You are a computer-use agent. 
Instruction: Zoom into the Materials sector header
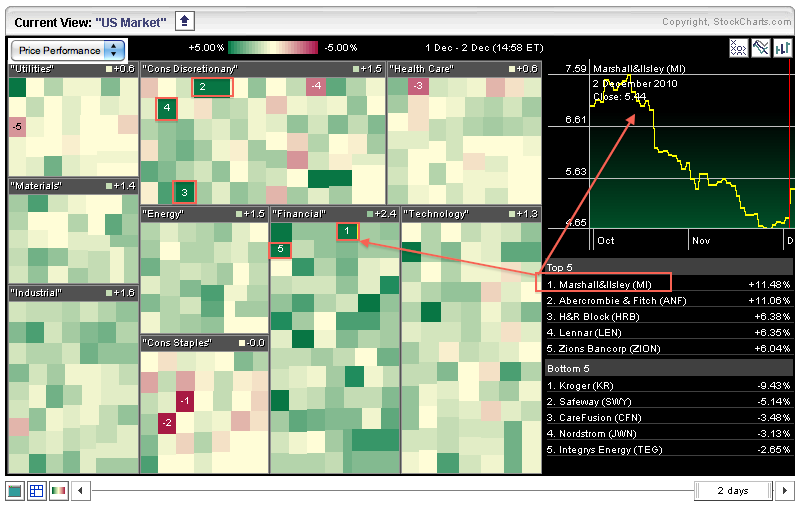(x=73, y=186)
